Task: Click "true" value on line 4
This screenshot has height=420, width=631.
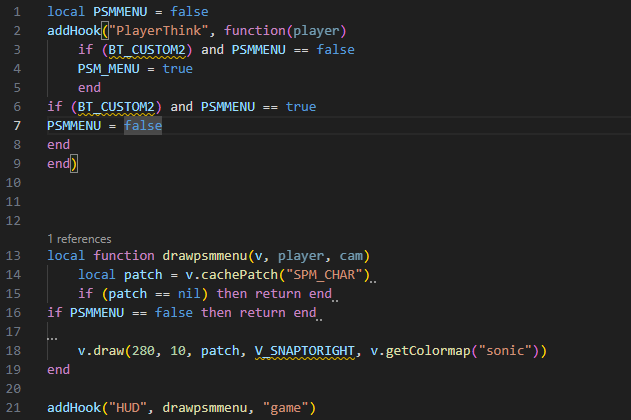Action: coord(177,69)
